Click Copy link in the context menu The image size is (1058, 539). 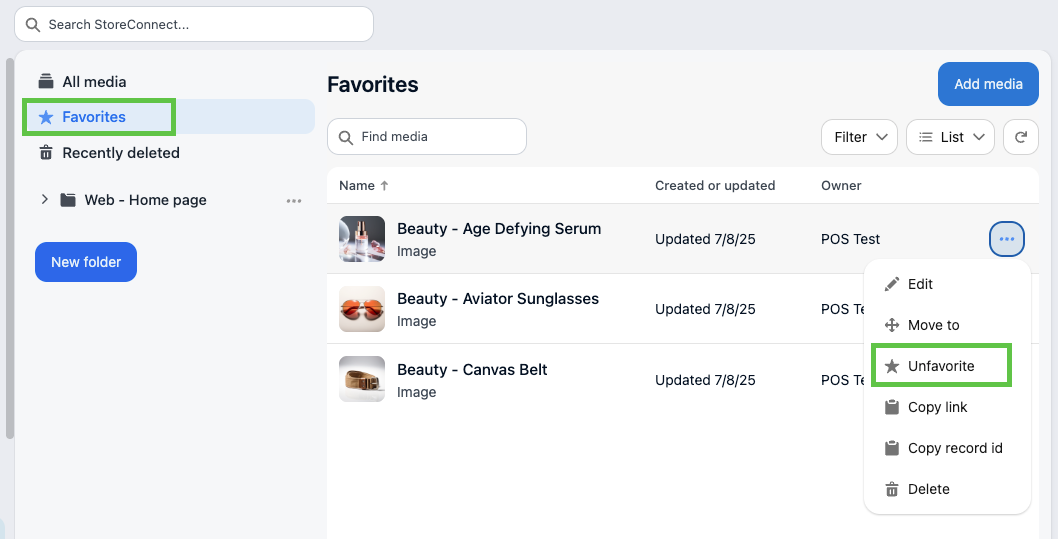pos(937,407)
